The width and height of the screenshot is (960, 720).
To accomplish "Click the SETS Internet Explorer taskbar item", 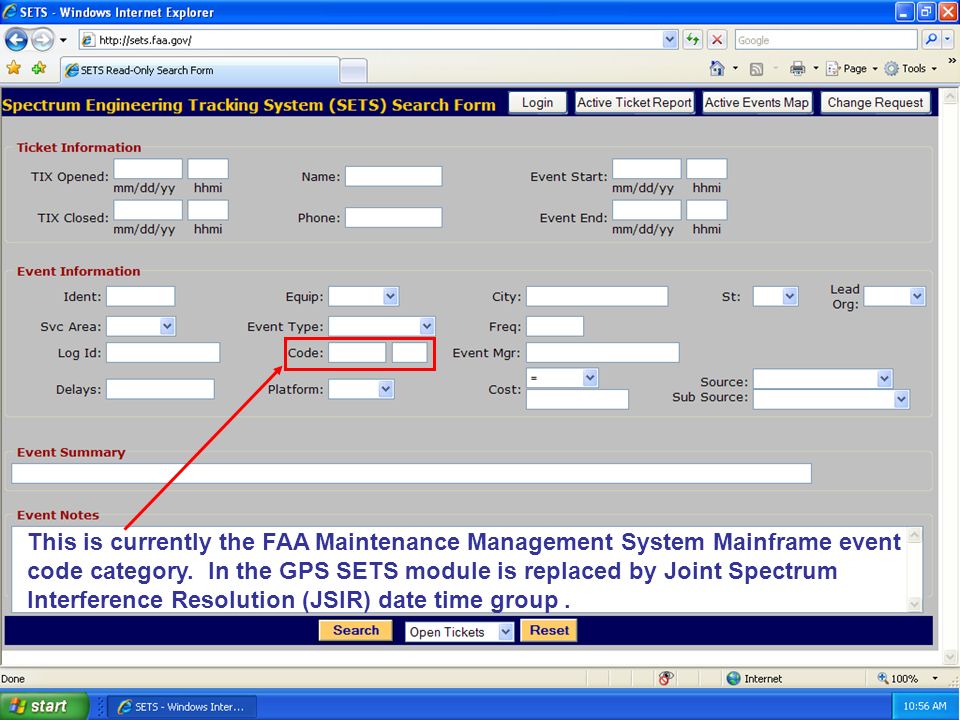I will (x=182, y=707).
